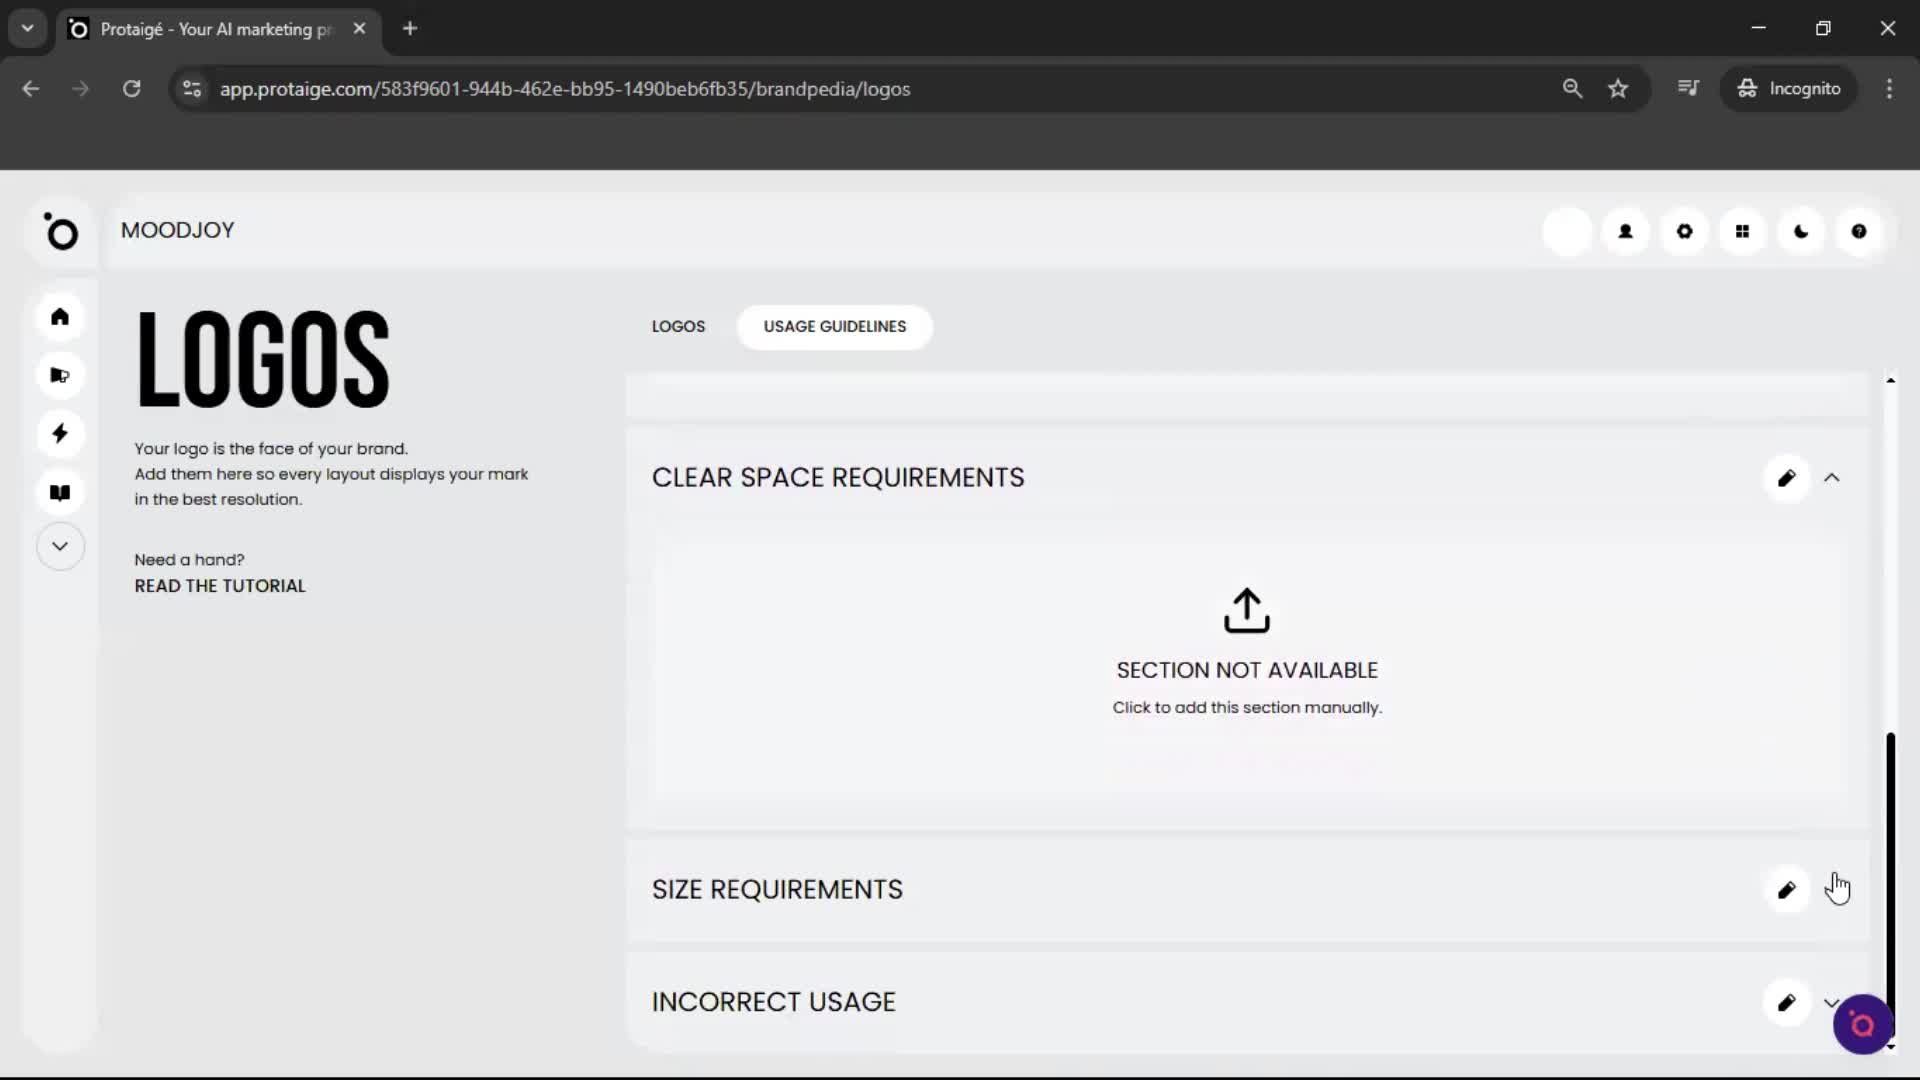
Task: Open the Read The Tutorial link
Action: (220, 586)
